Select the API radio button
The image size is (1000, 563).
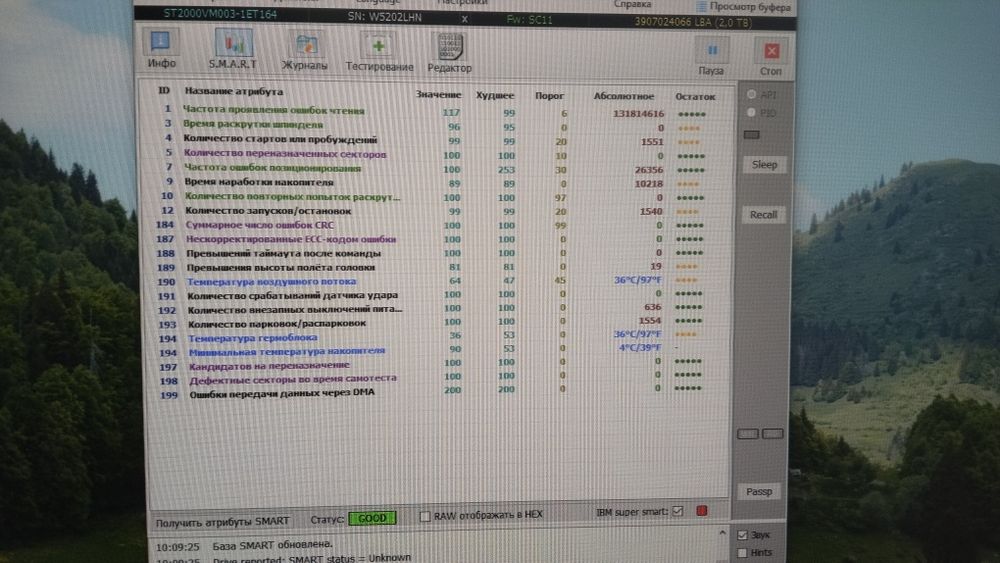coord(752,94)
